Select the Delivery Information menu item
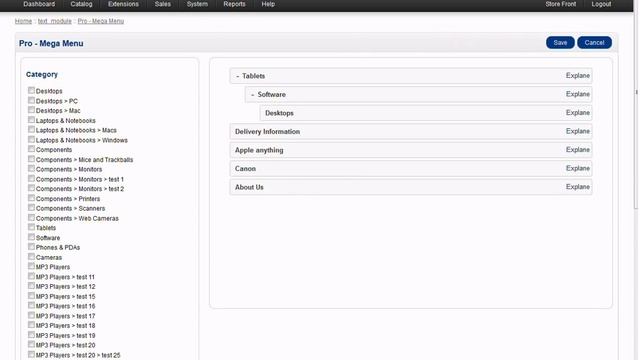The height and width of the screenshot is (360, 640). coord(411,131)
